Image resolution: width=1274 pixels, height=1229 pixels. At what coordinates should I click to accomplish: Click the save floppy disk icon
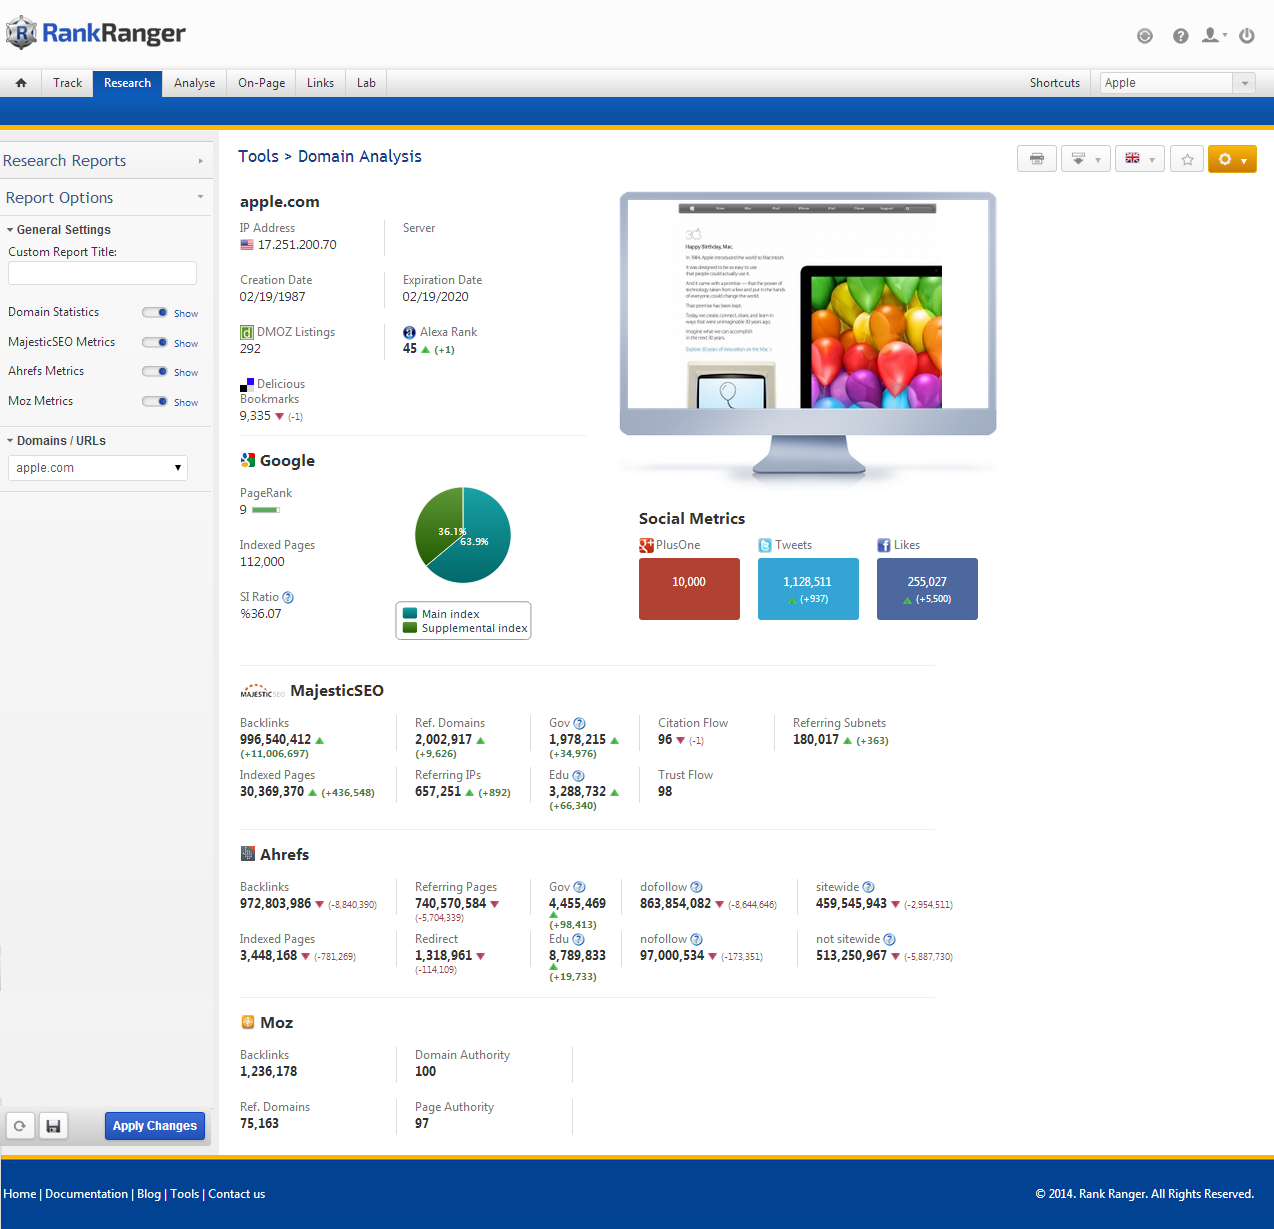(54, 1126)
